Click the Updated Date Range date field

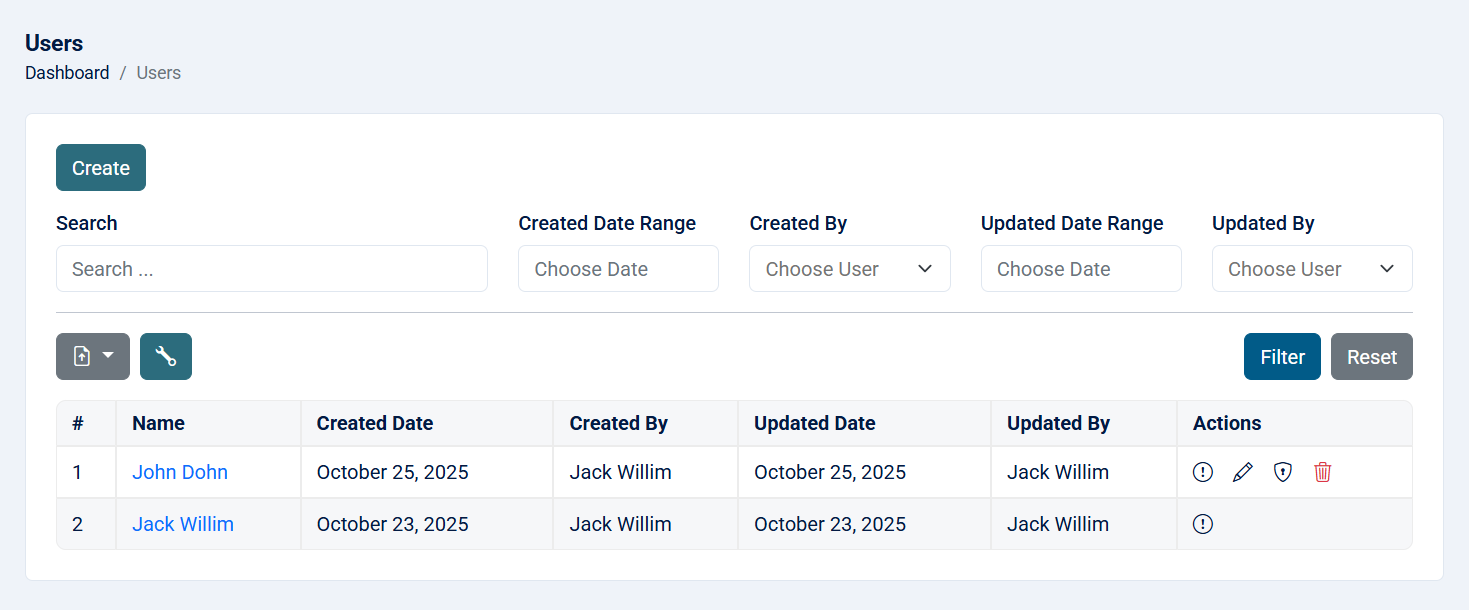pos(1081,269)
